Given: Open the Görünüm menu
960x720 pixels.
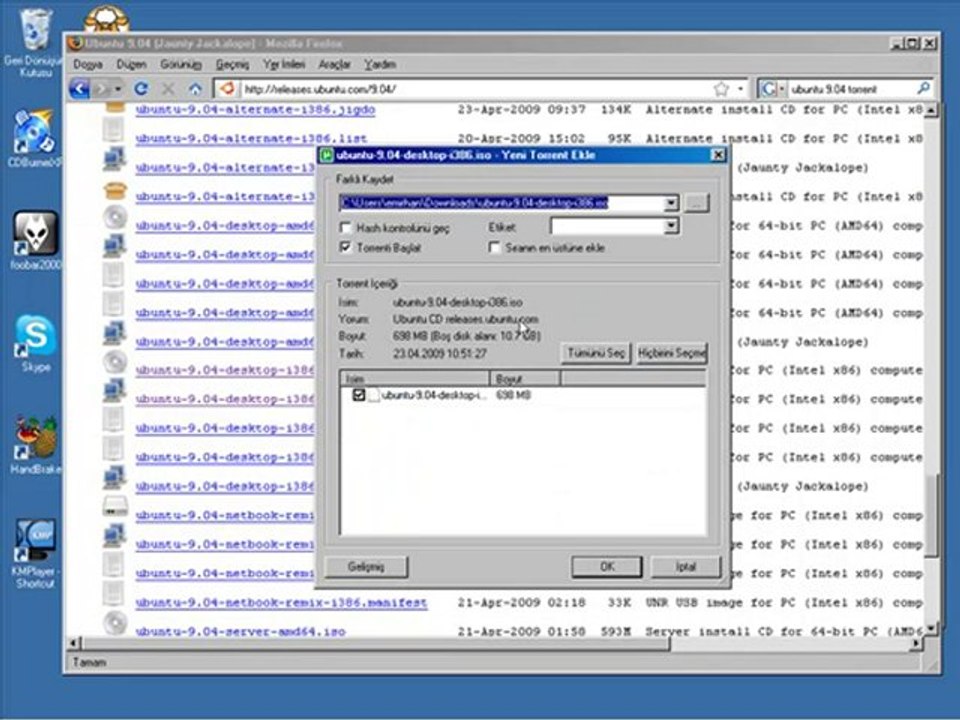Looking at the screenshot, I should pos(181,64).
